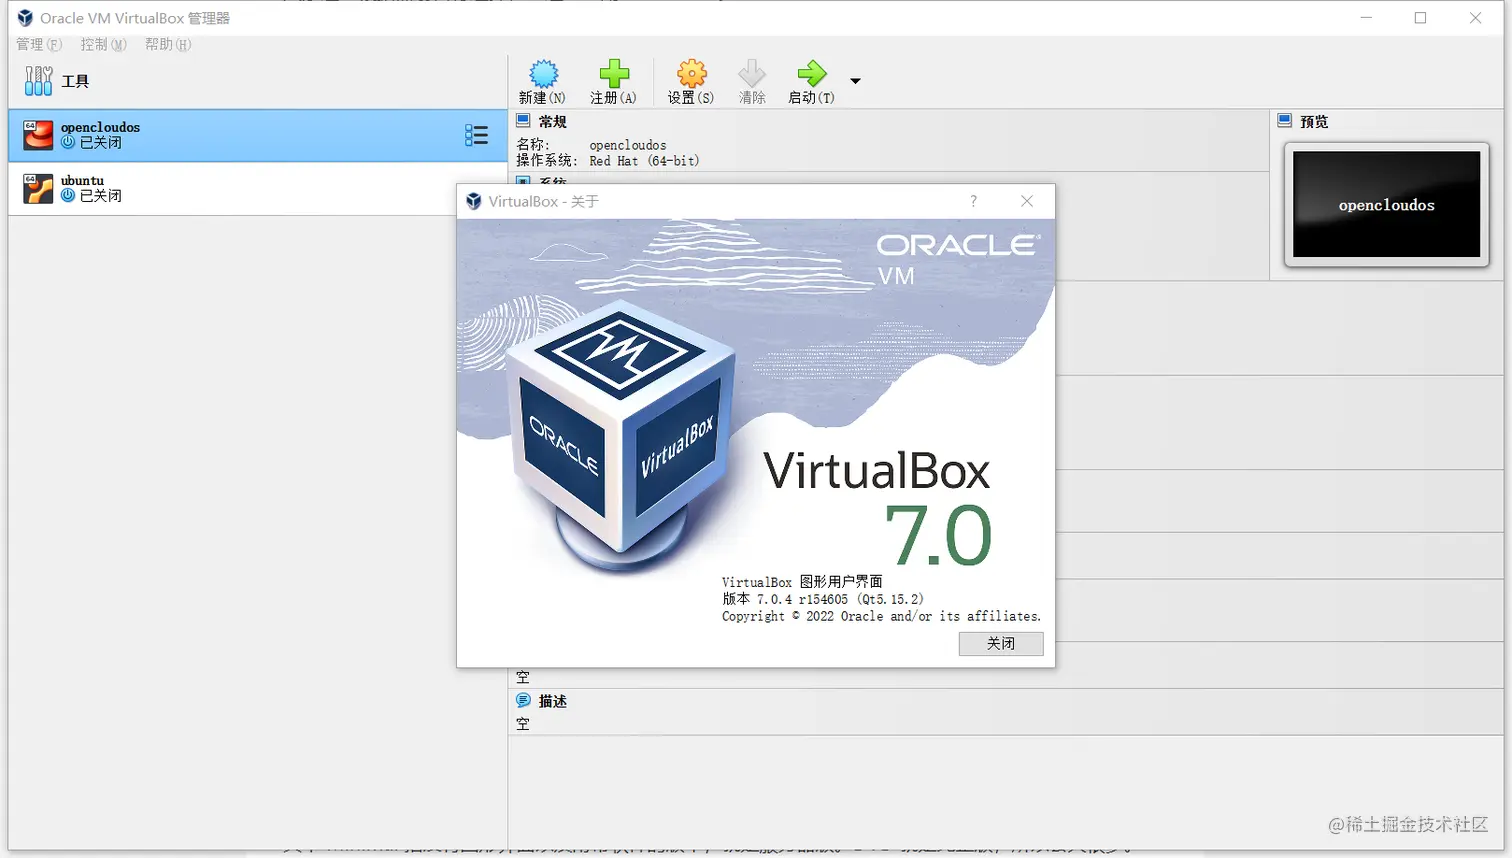
Task: Click the version text '版本 7.0.4 r154605'
Action: (x=785, y=599)
